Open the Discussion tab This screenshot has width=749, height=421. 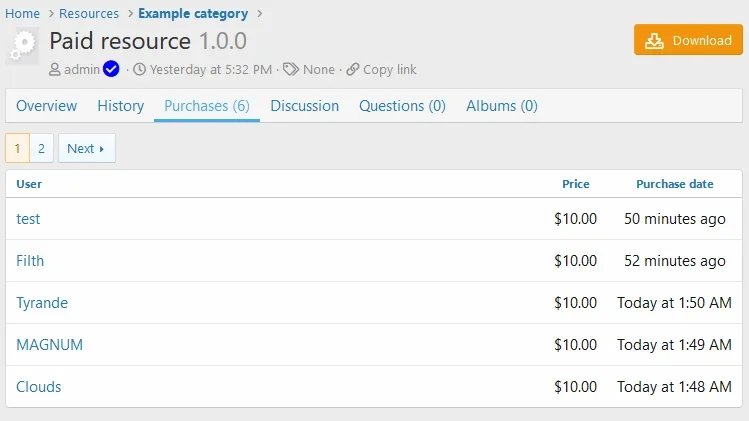[x=304, y=106]
